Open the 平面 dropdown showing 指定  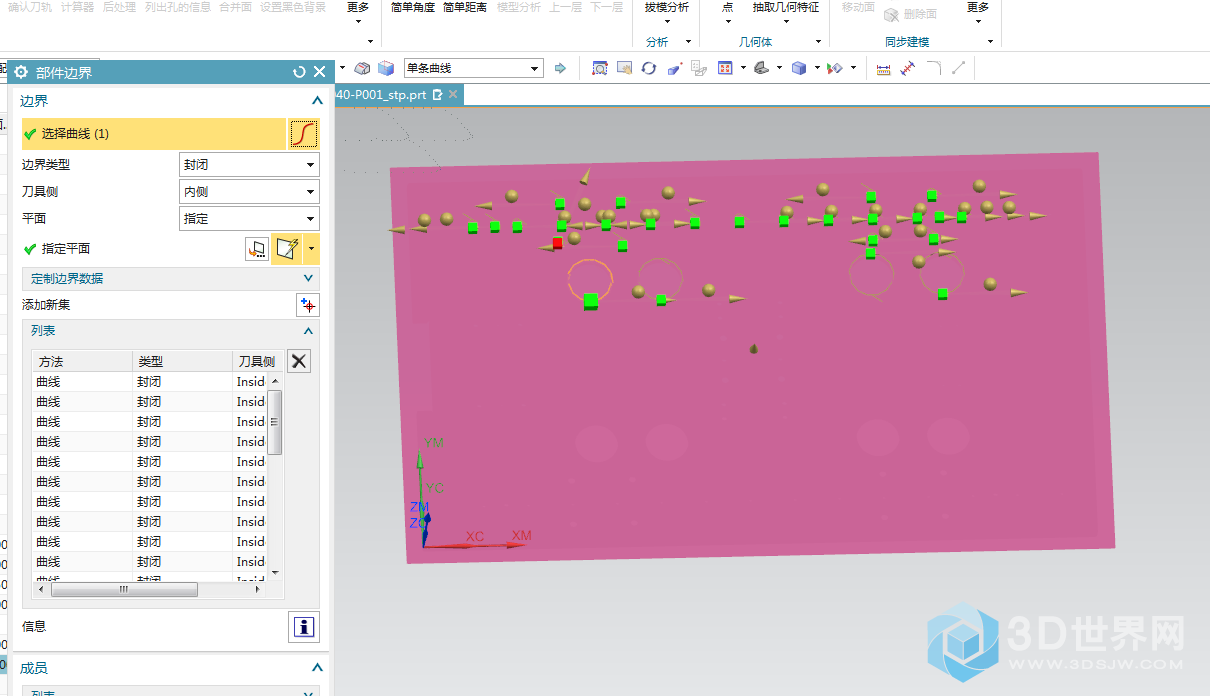[x=249, y=219]
